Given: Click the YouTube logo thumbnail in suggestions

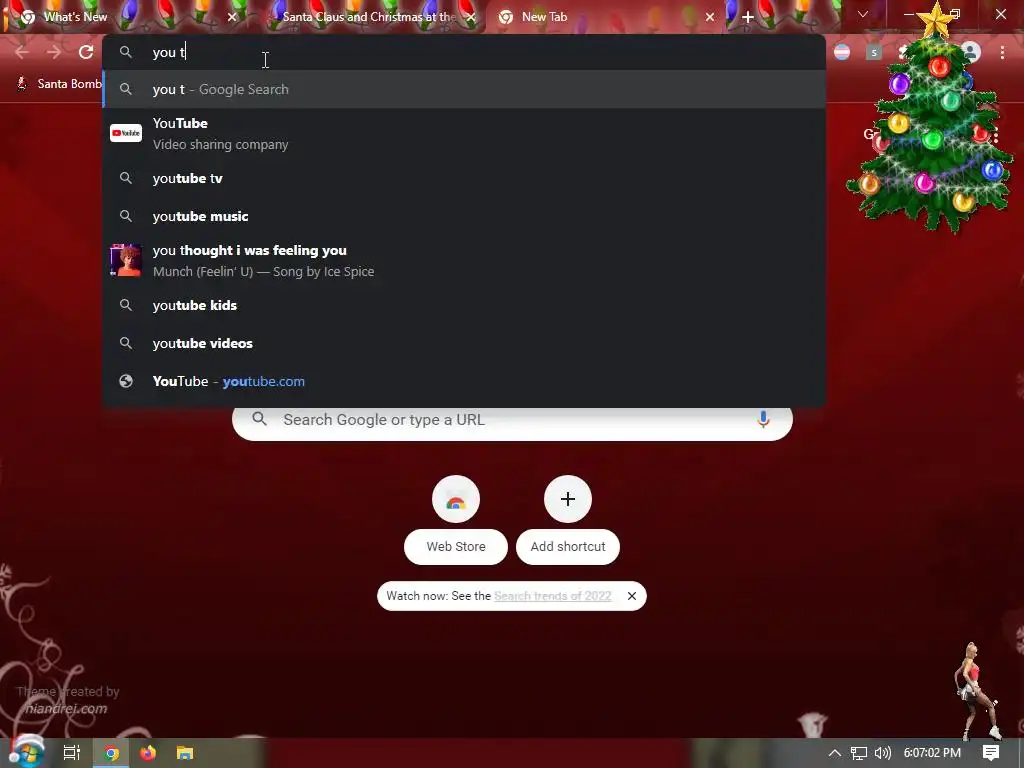Looking at the screenshot, I should pyautogui.click(x=126, y=133).
